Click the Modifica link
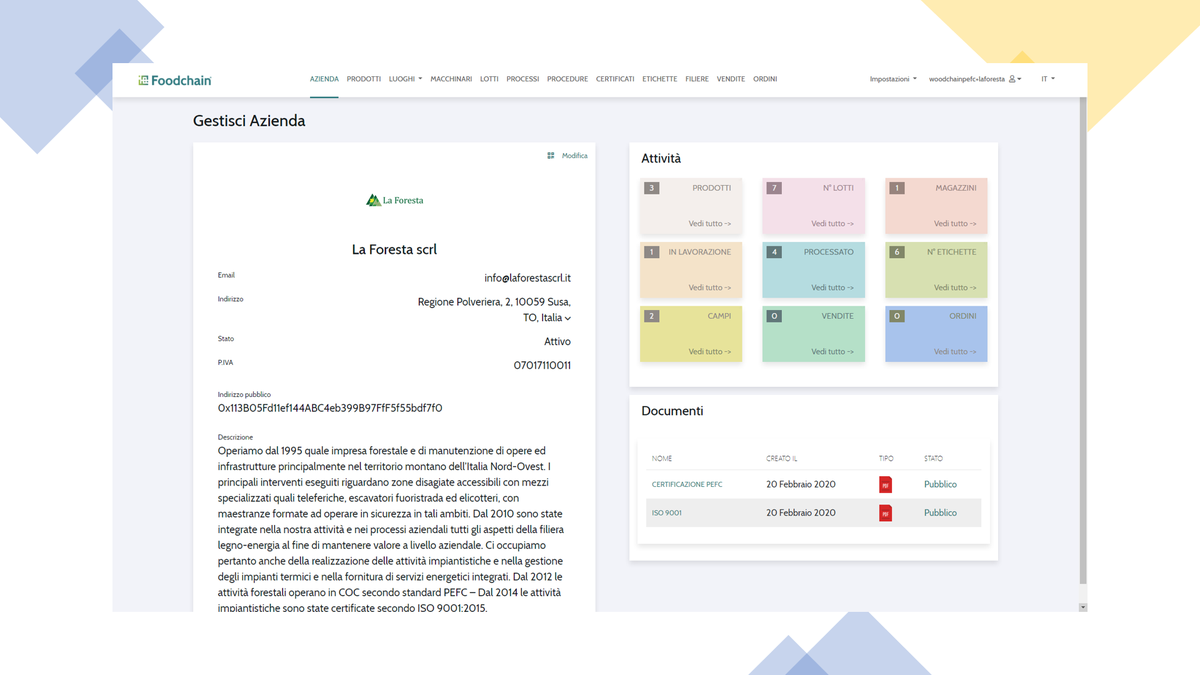1200x675 pixels. pyautogui.click(x=575, y=156)
